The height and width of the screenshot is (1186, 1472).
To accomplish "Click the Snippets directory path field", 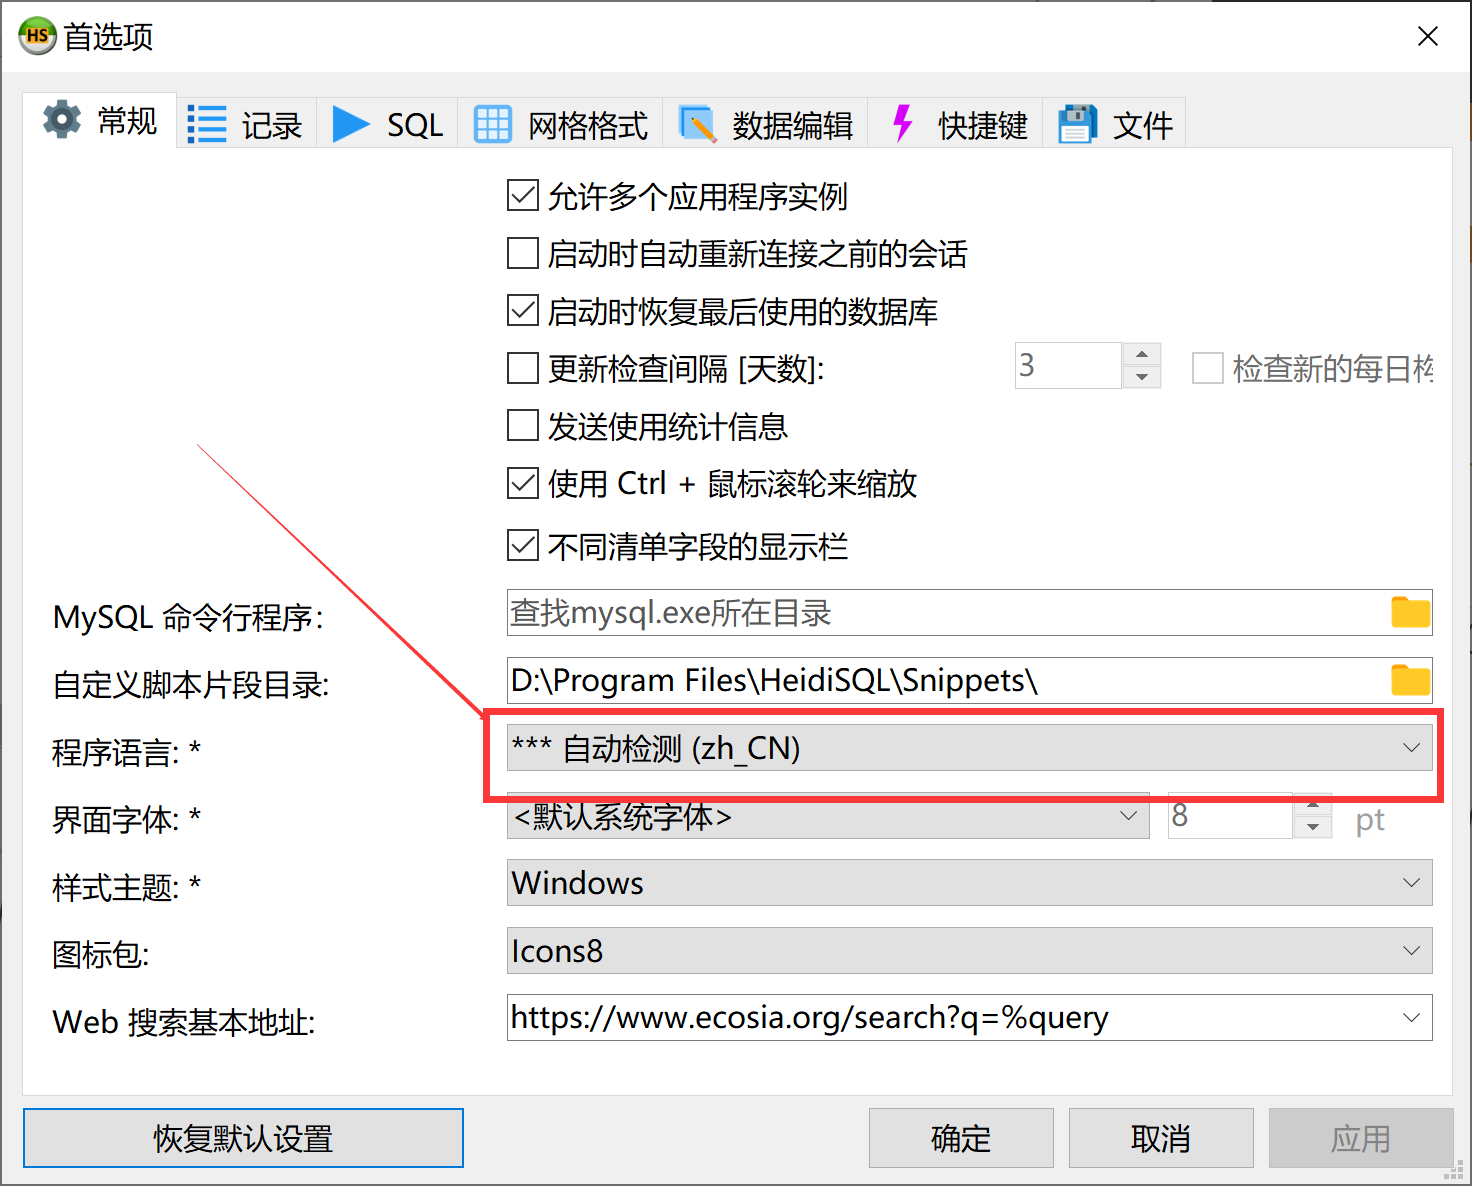I will (948, 680).
